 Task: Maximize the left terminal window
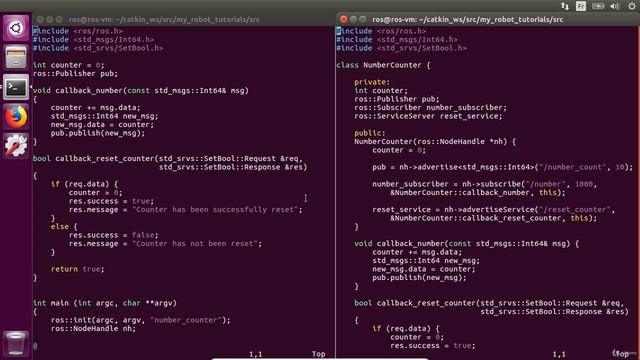pyautogui.click(x=59, y=19)
